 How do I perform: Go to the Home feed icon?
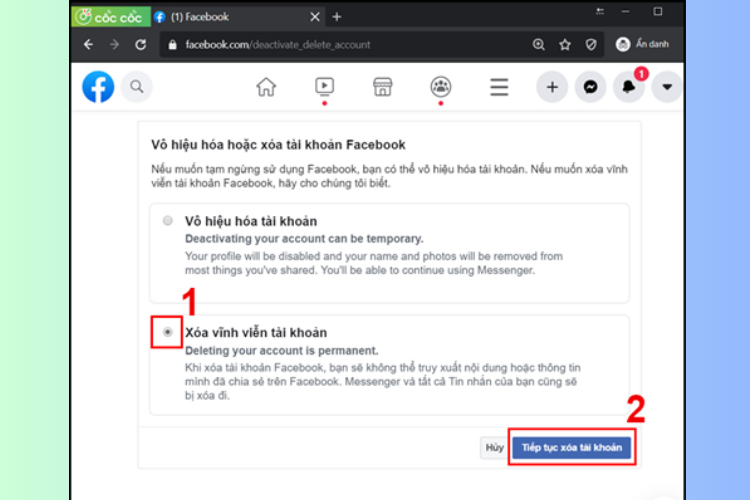[x=266, y=87]
